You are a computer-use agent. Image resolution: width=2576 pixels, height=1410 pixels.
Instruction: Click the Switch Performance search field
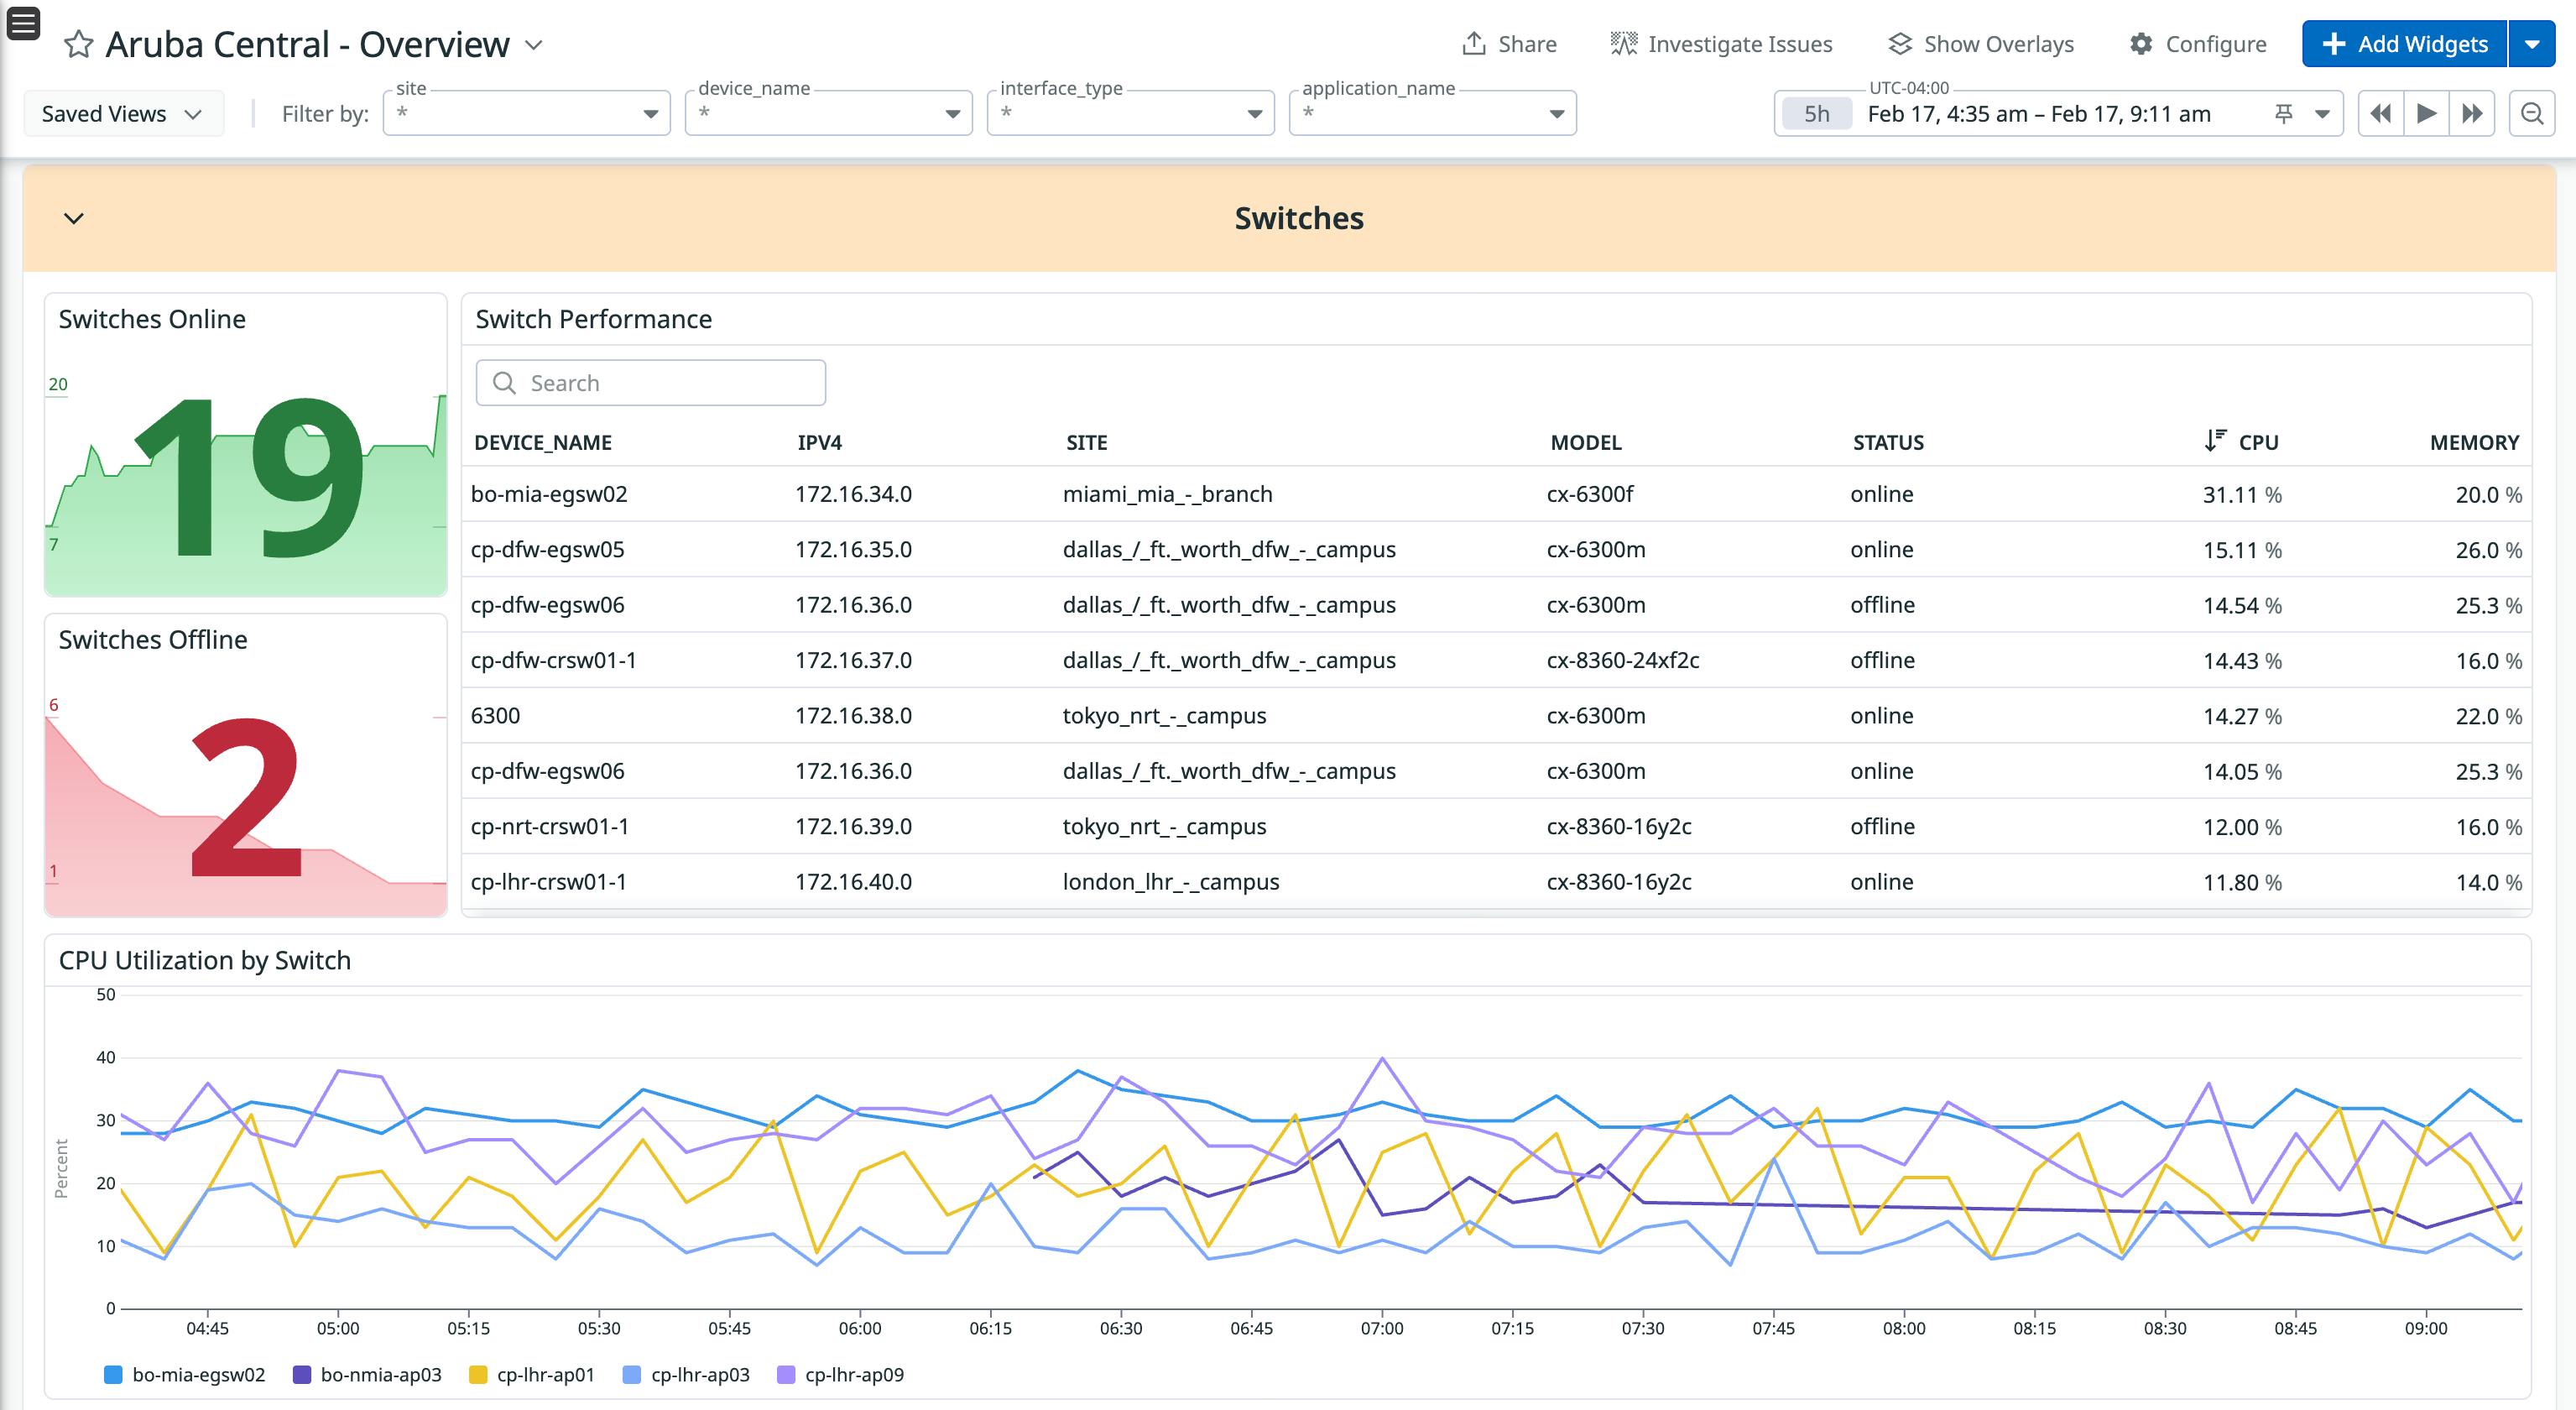650,382
